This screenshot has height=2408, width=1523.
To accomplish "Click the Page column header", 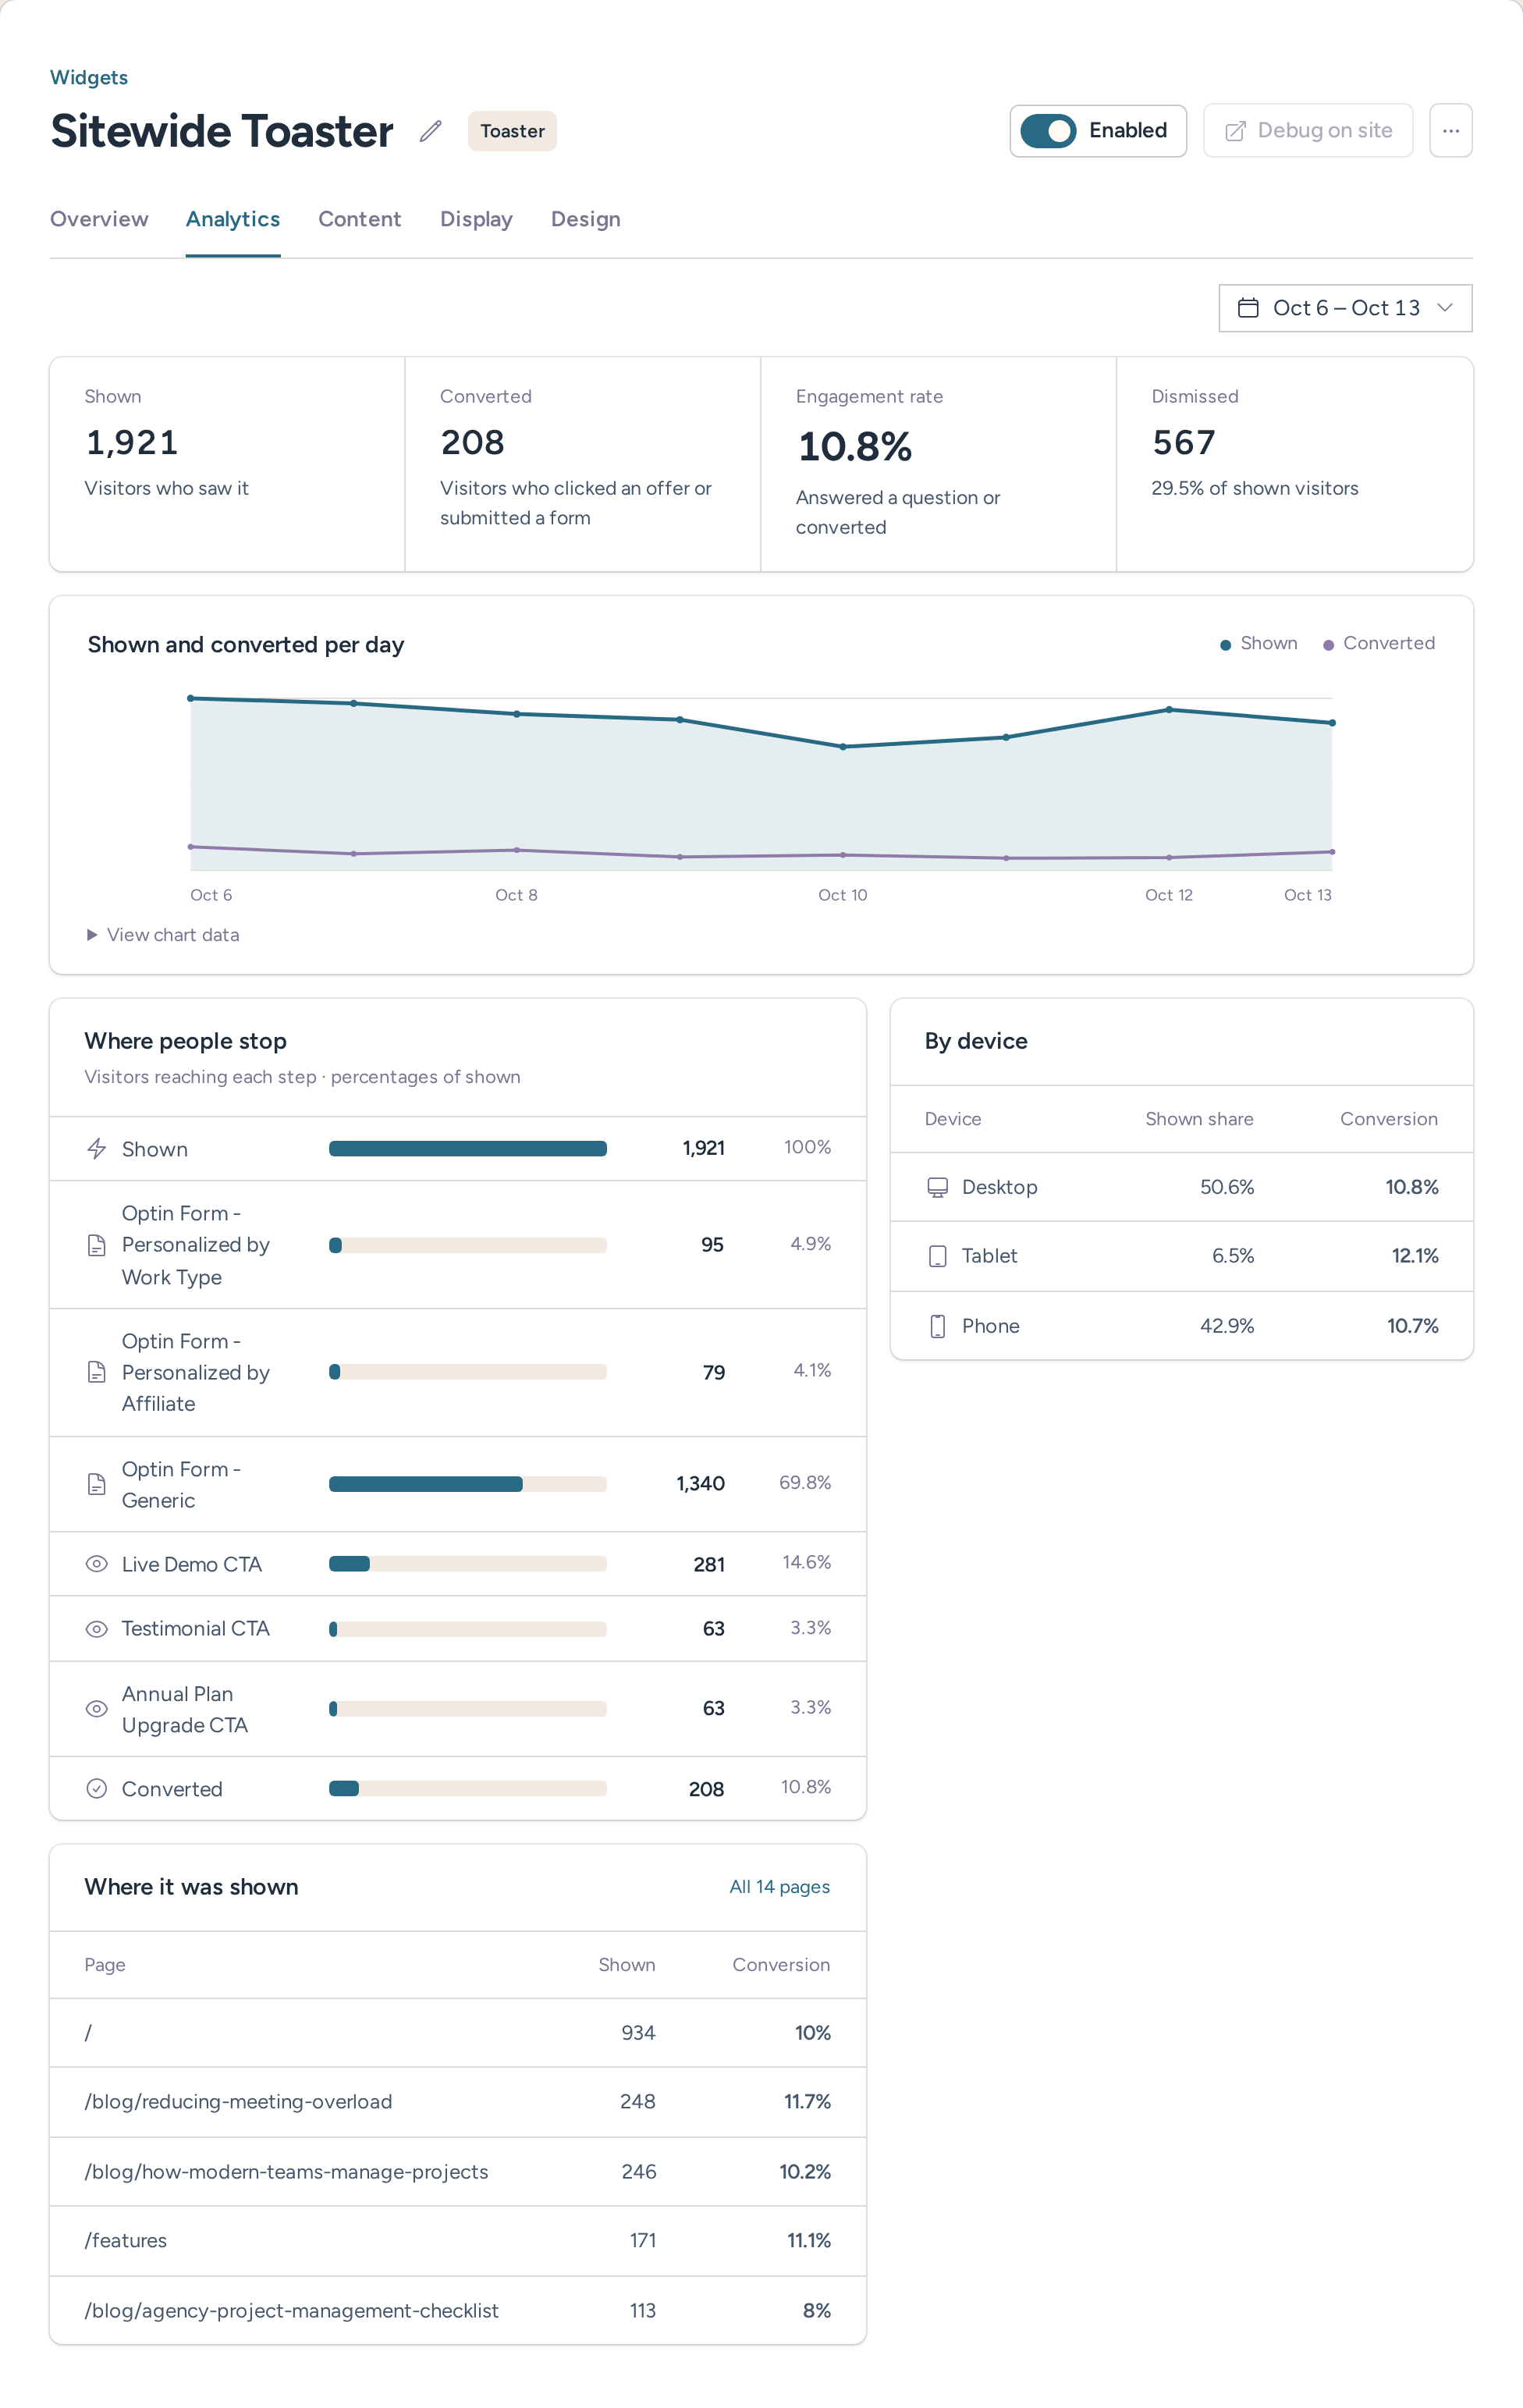I will 105,1965.
